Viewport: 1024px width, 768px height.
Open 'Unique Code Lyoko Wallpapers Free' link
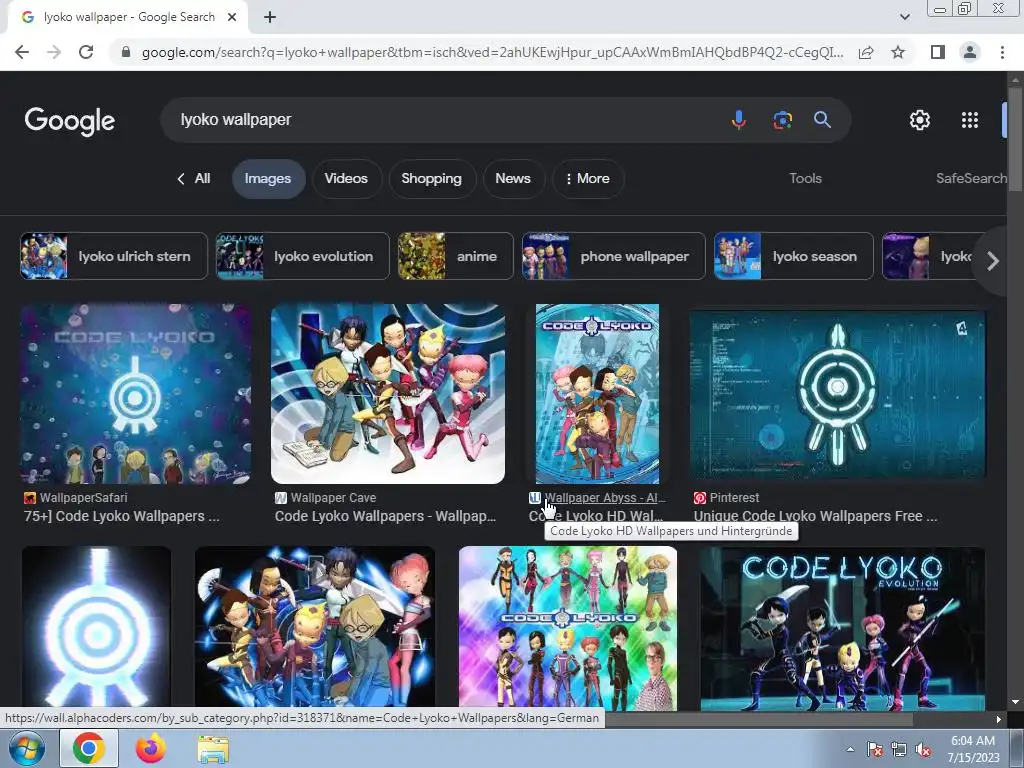tap(815, 516)
